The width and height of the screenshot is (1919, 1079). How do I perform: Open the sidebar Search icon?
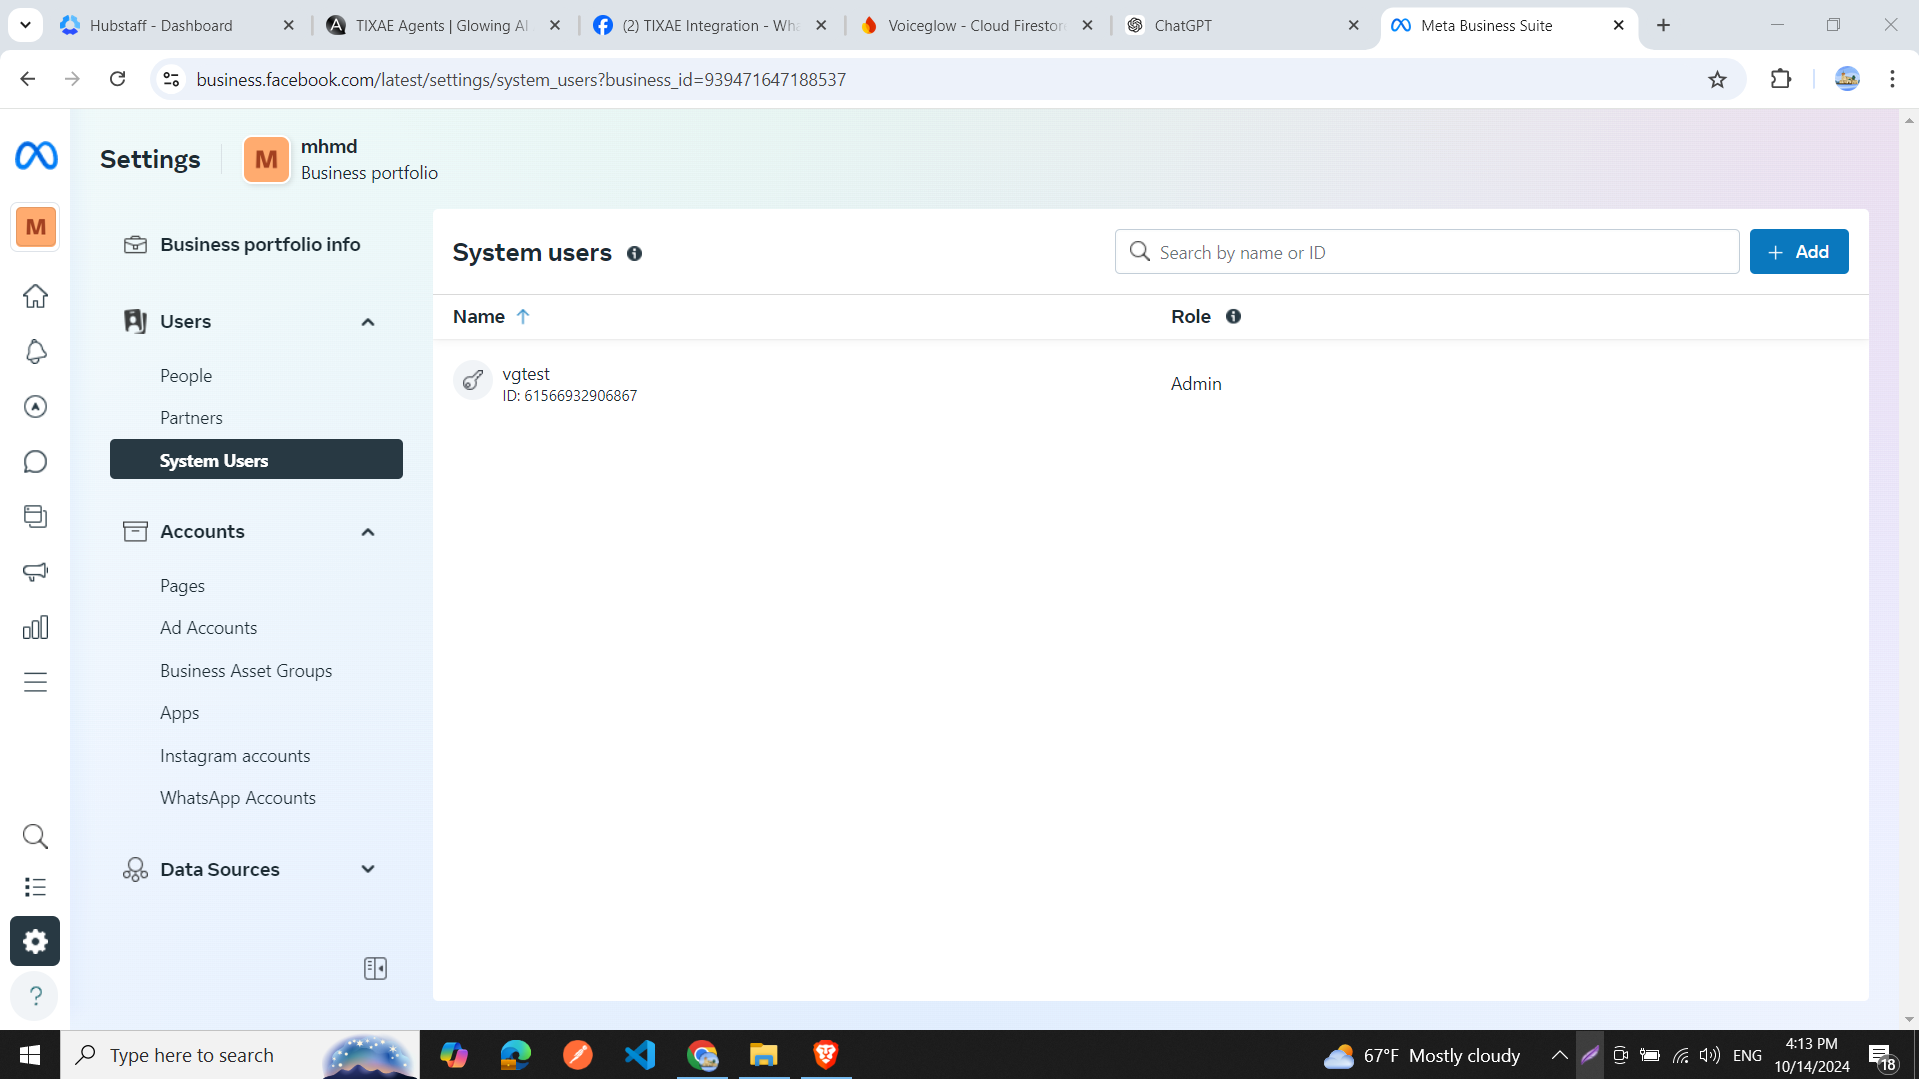click(x=35, y=836)
